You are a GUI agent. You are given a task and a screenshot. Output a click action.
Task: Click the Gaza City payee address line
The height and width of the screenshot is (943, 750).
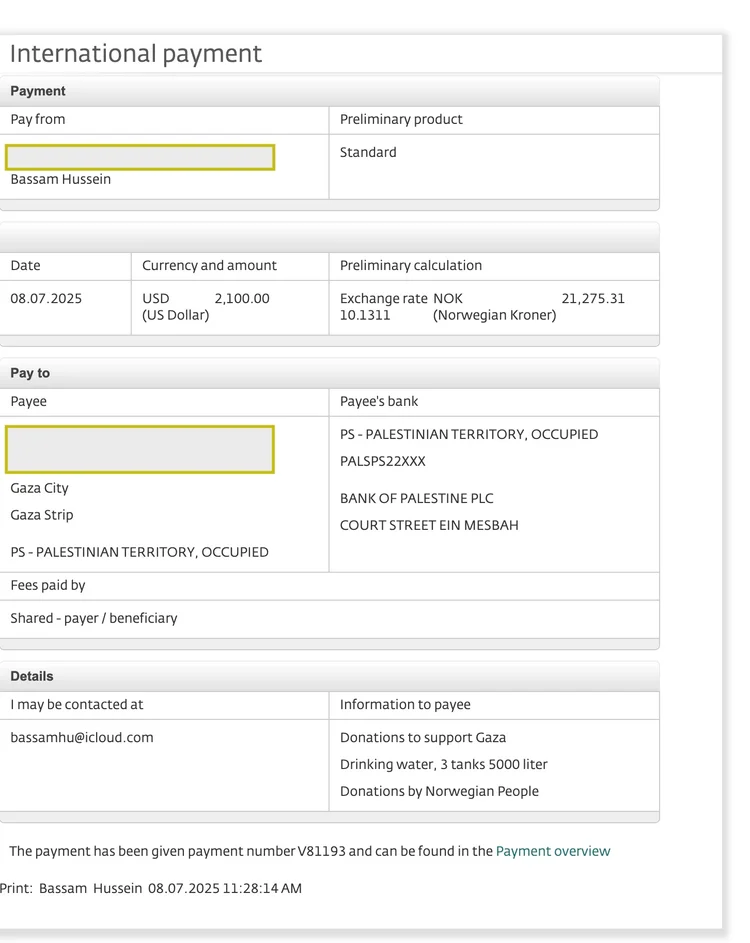tap(40, 488)
